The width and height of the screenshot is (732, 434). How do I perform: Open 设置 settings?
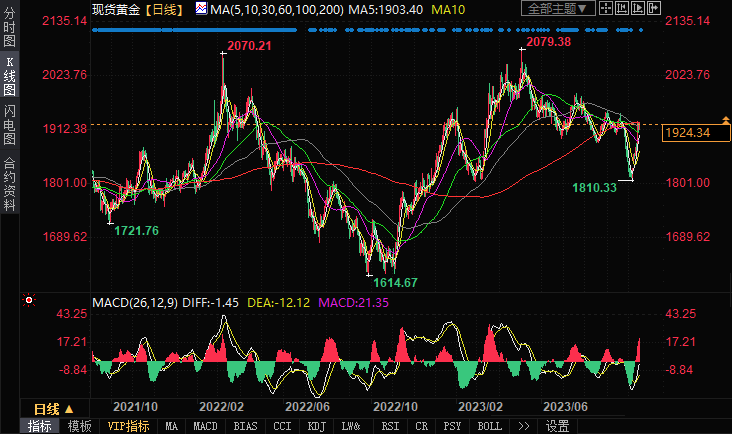pos(557,426)
